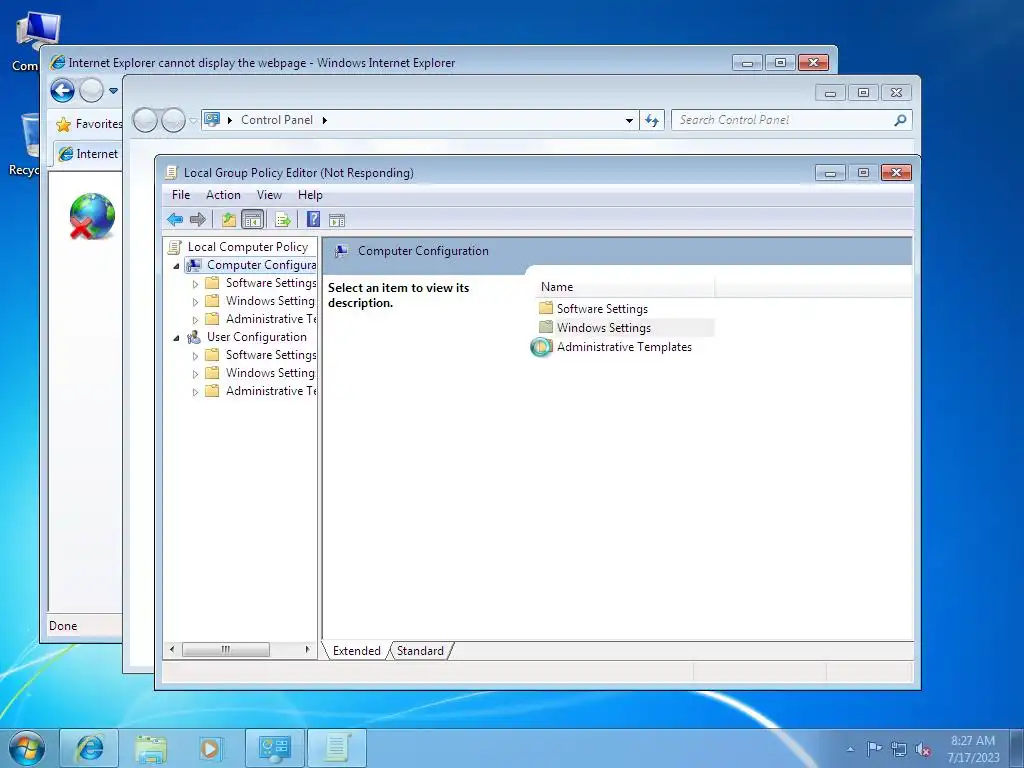Click the Back arrow in Group Policy toolbar
This screenshot has width=1024, height=768.
pyautogui.click(x=174, y=219)
